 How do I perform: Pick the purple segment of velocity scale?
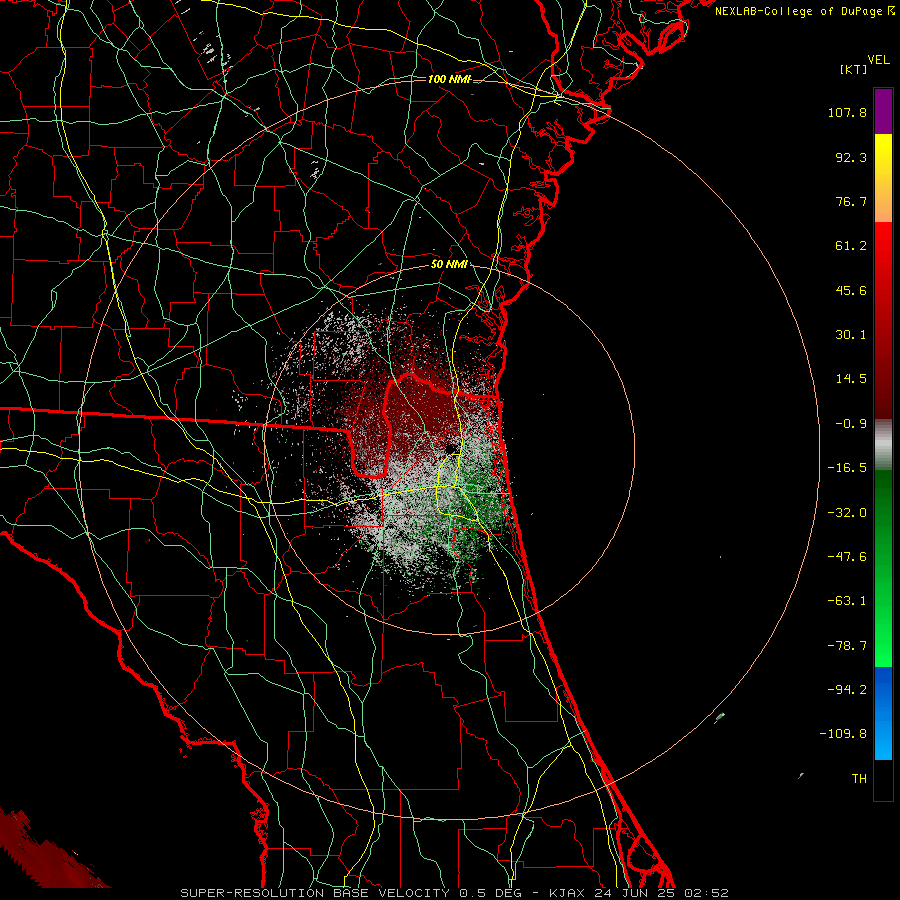click(x=883, y=111)
